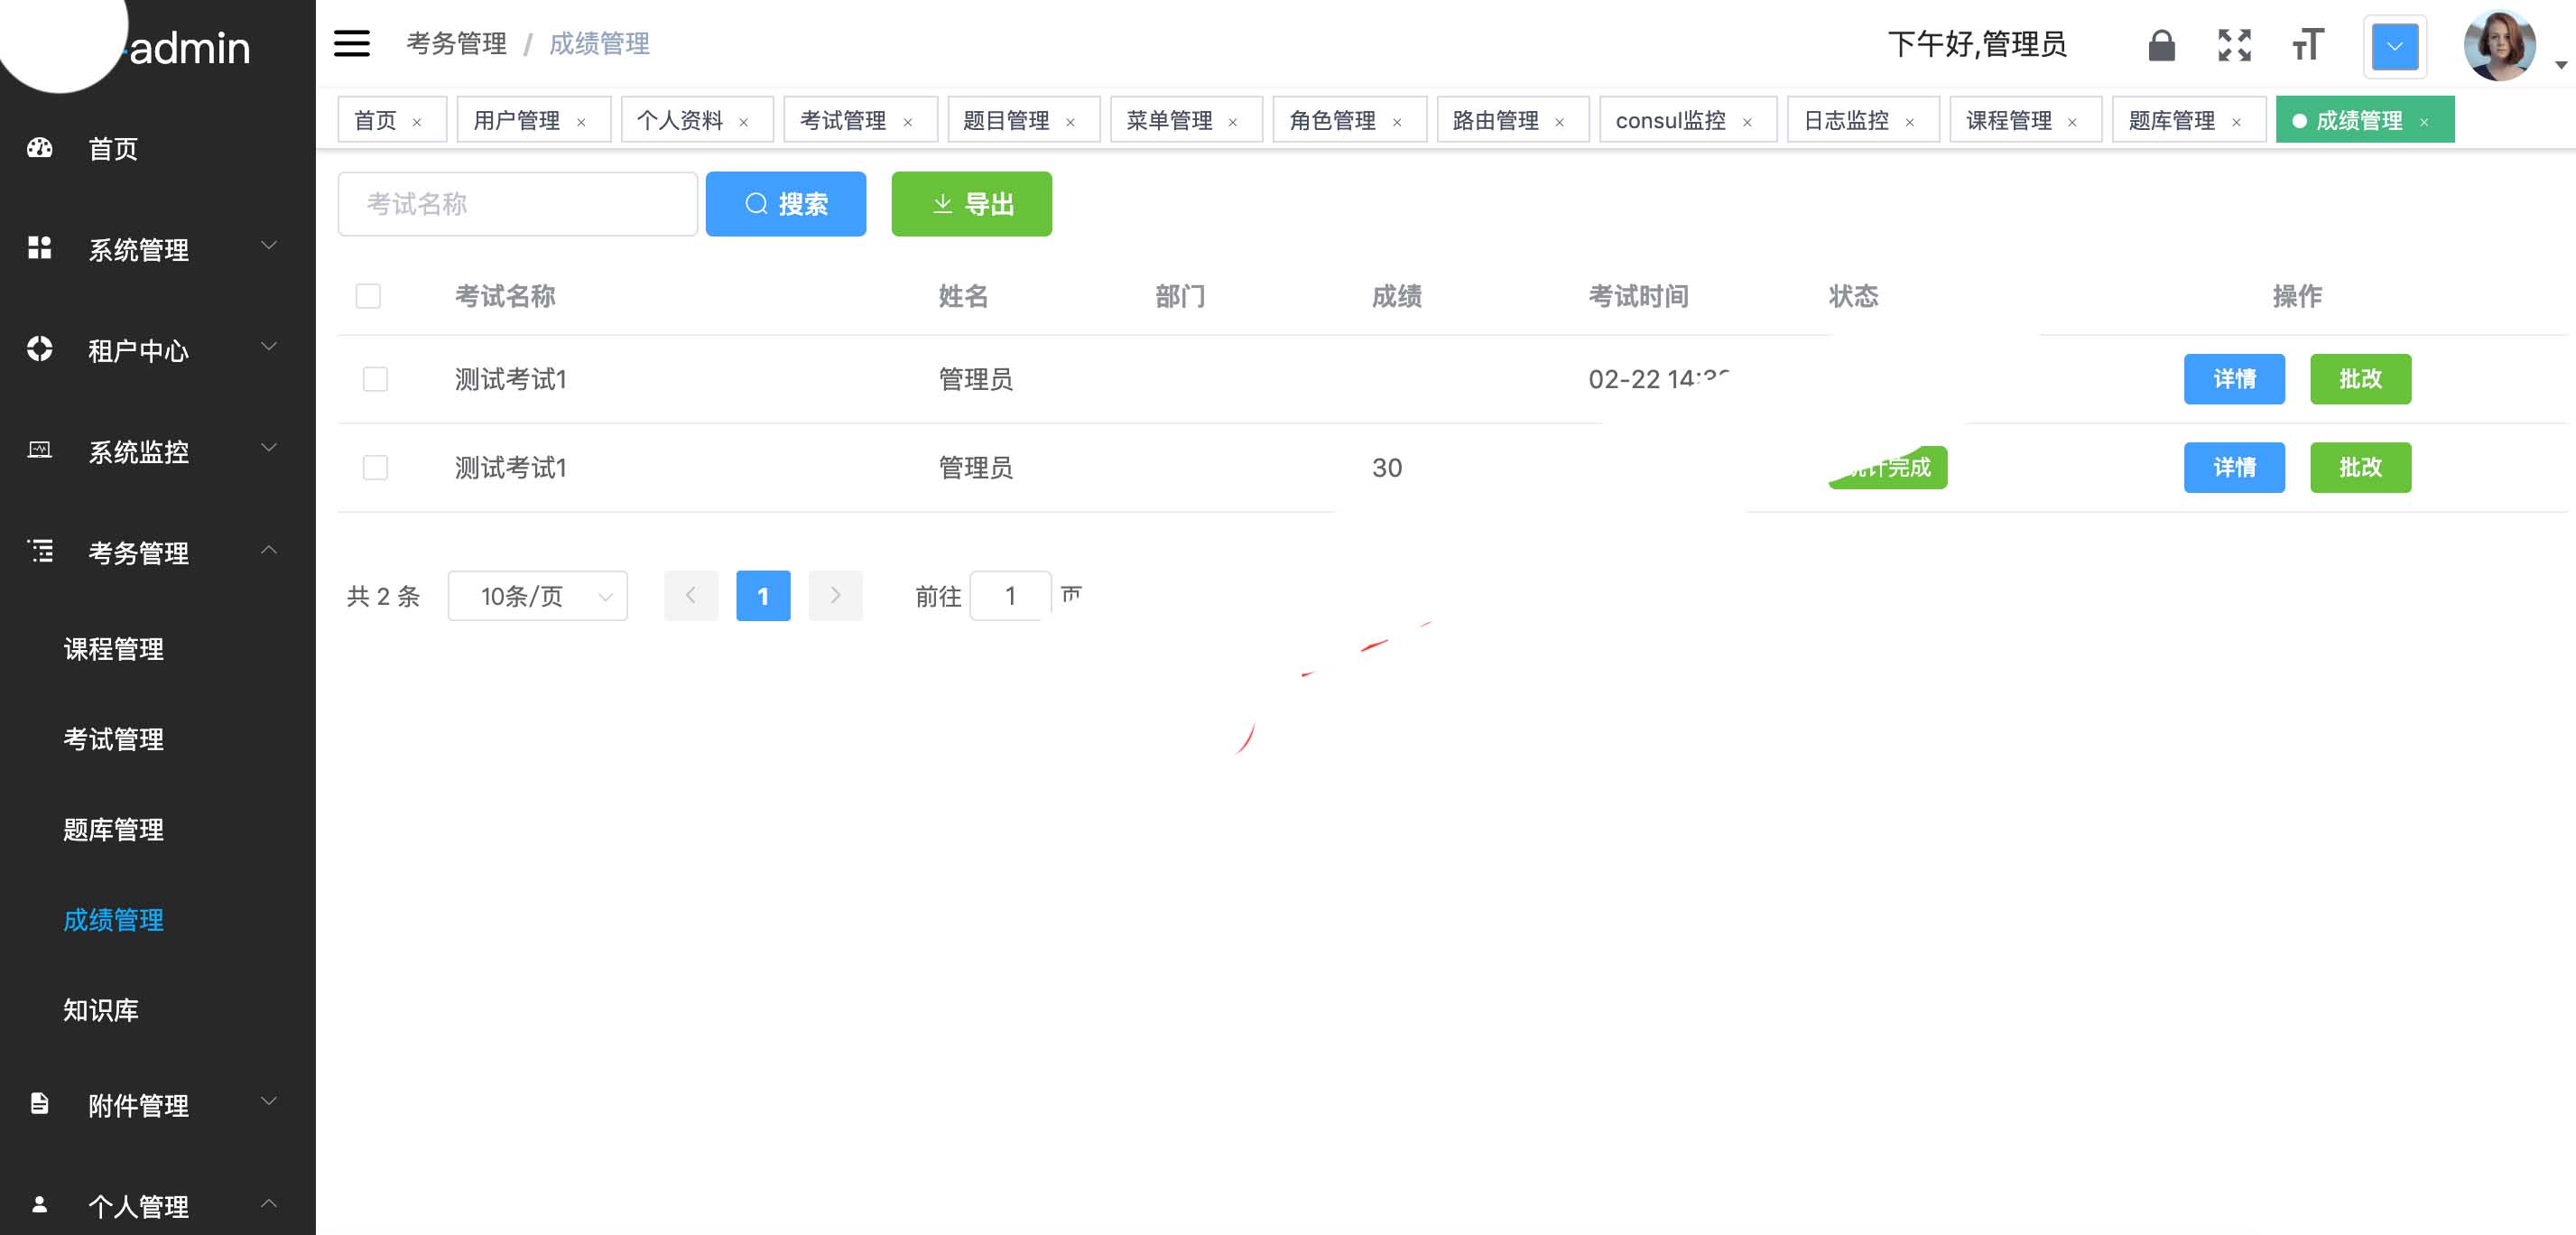Check the second row checkbox with score 30

click(x=375, y=467)
